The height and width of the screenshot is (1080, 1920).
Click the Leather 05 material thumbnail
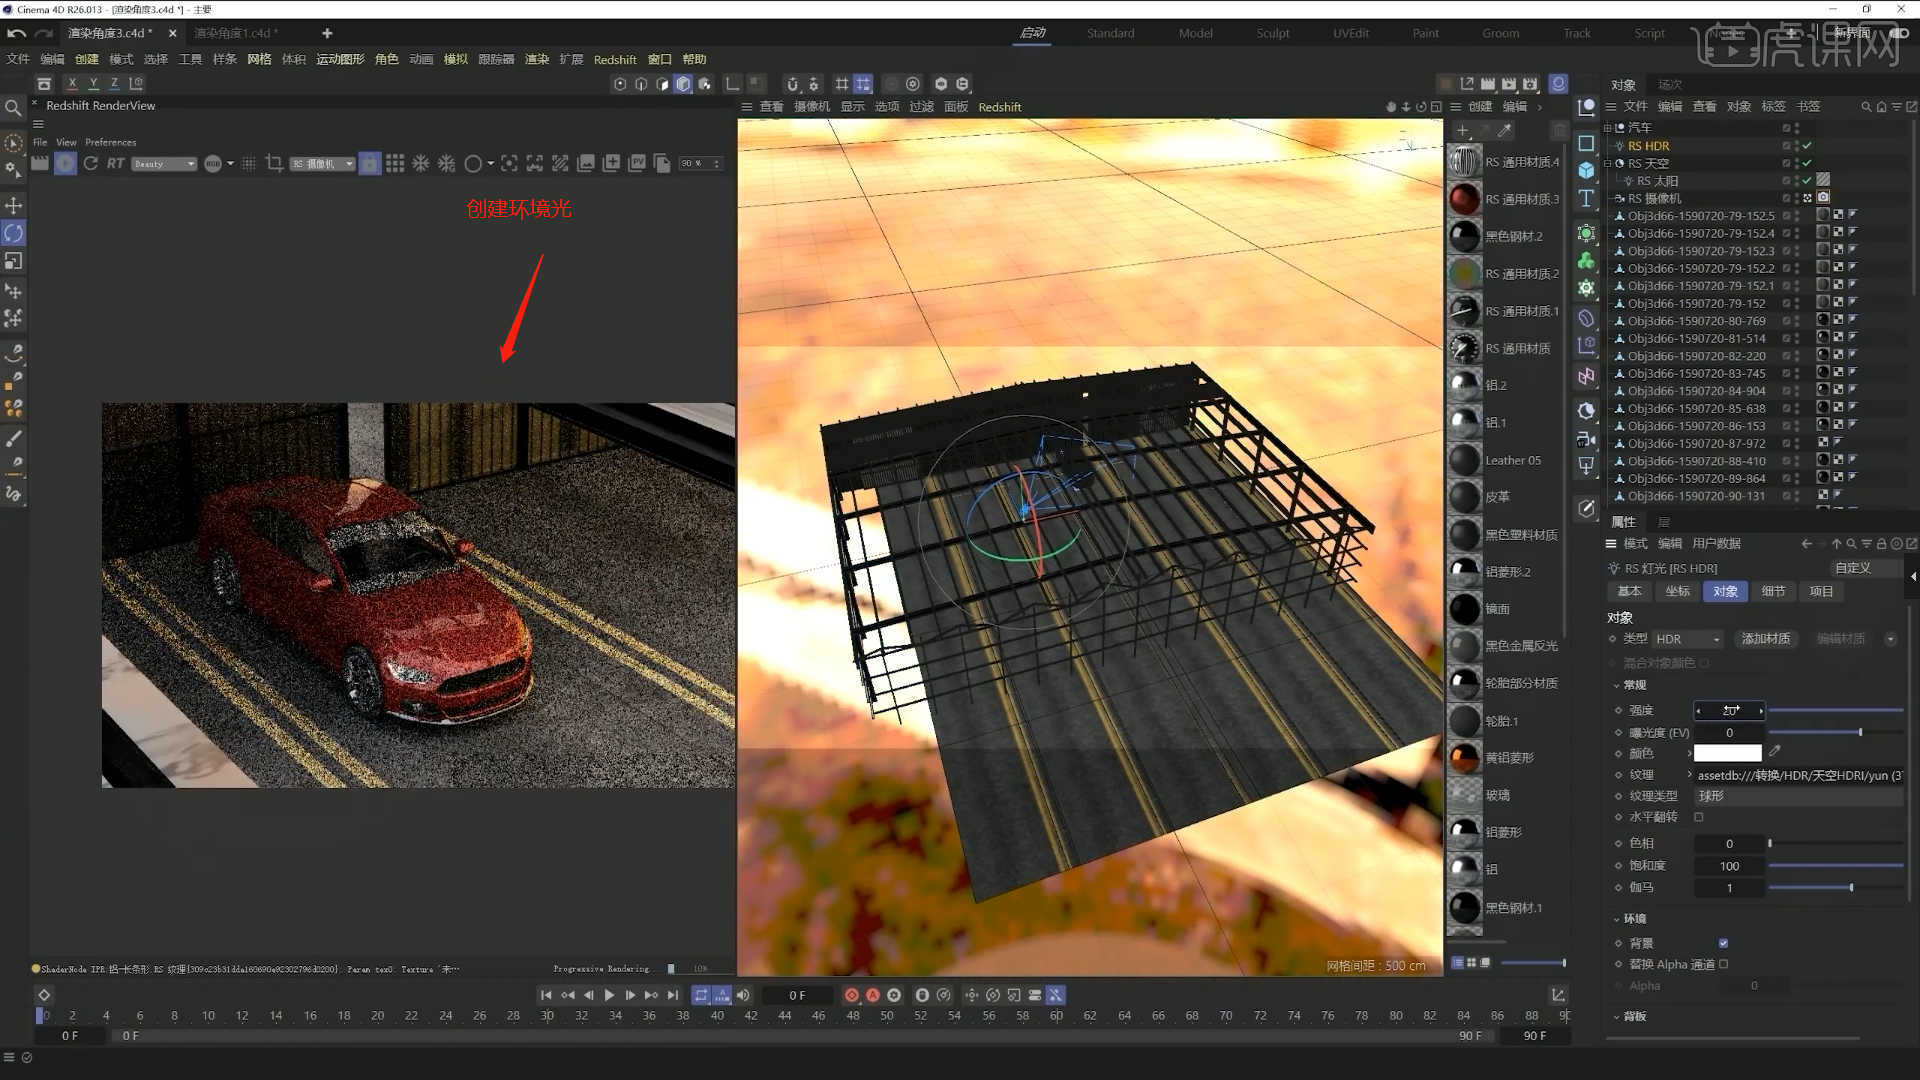(x=1464, y=460)
